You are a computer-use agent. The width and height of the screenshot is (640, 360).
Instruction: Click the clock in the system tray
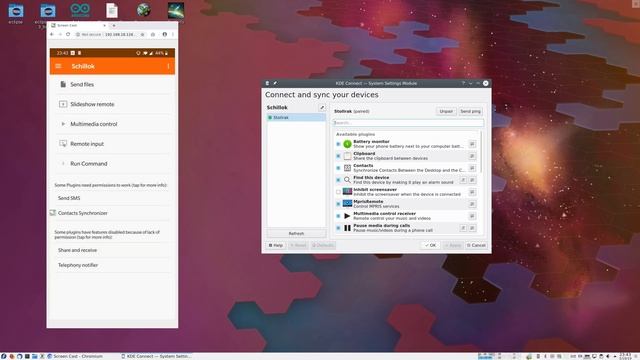click(626, 356)
